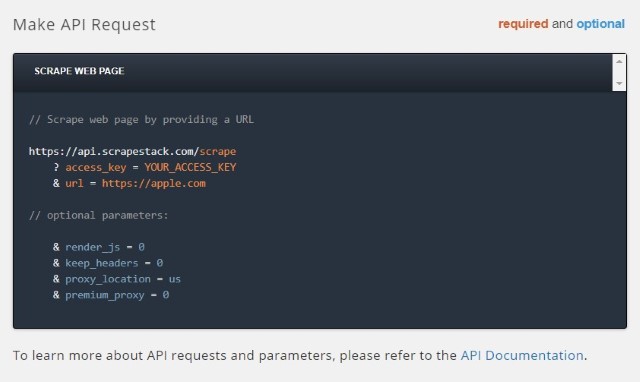The height and width of the screenshot is (382, 640).
Task: Click the 'url' parameter name
Action: [74, 184]
